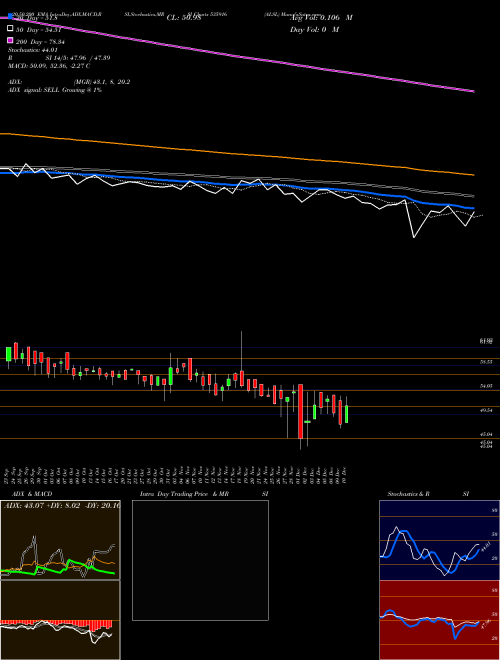This screenshot has width=500, height=660.
Task: Click the RSI 14/3 value line
Action: pyautogui.click(x=59, y=58)
